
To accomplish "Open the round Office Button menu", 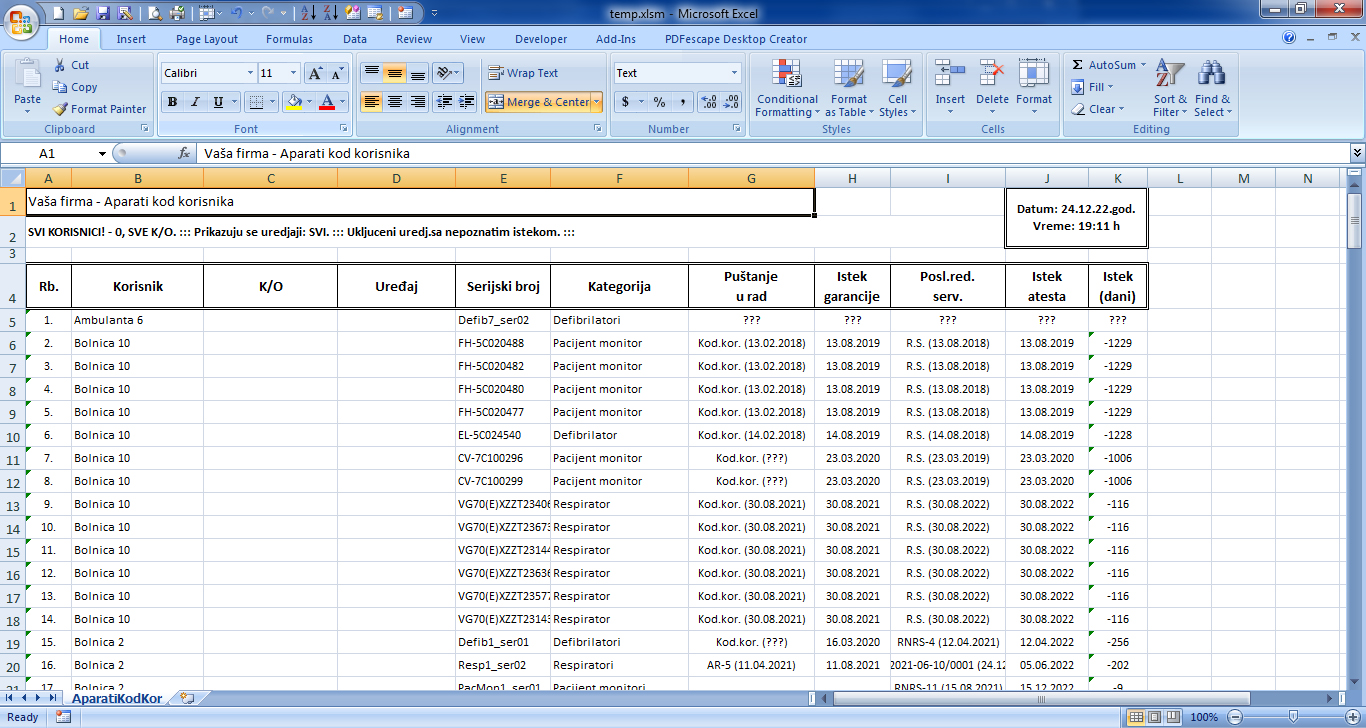I will pyautogui.click(x=21, y=22).
